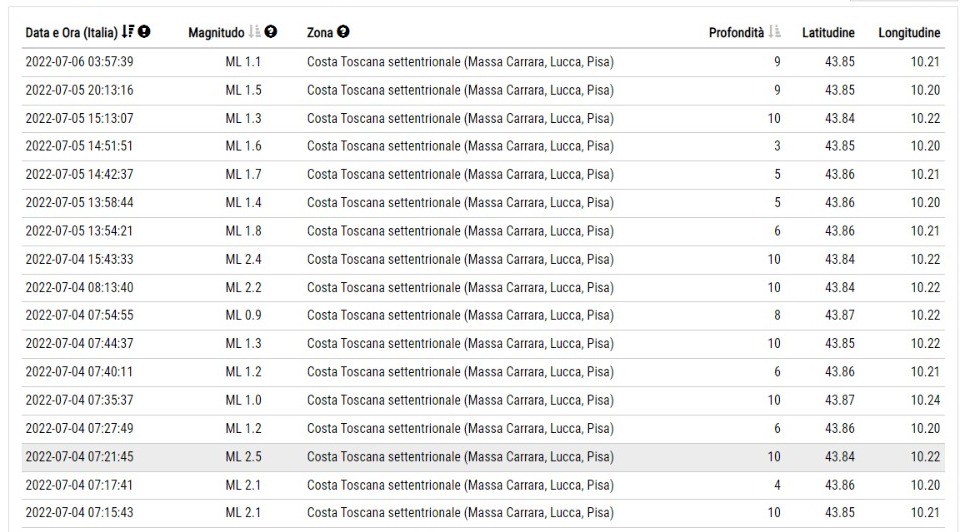The image size is (967, 532).
Task: Click the Latitudine column header
Action: coord(828,33)
